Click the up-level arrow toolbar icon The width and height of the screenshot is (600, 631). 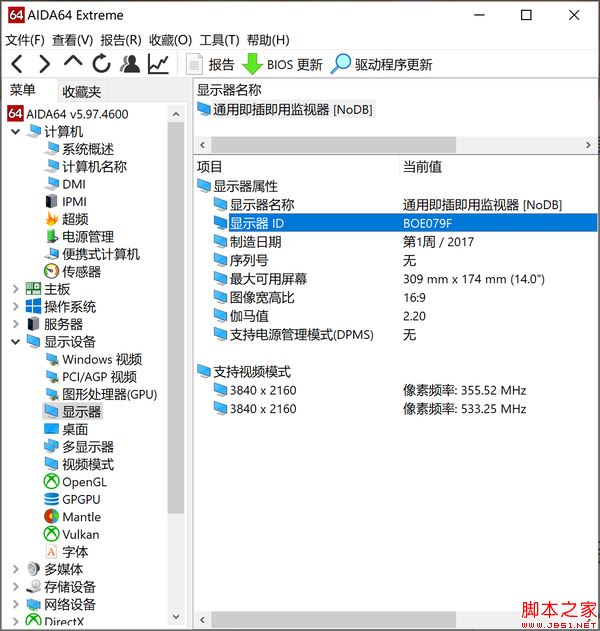click(x=73, y=62)
